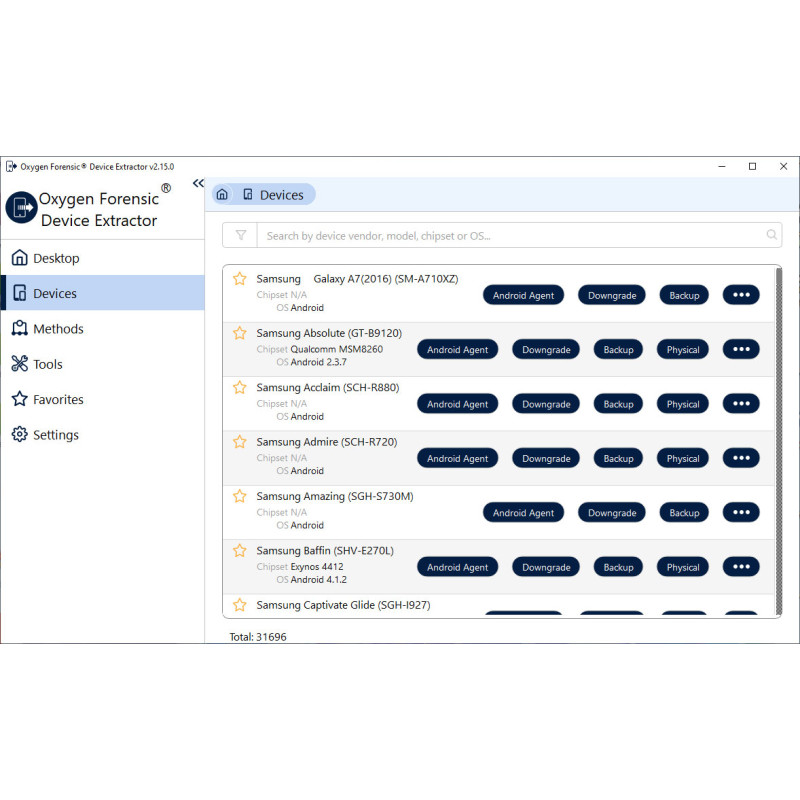Click the device list vertical scrollbar
Viewport: 800px width, 800px height.
pos(779,441)
